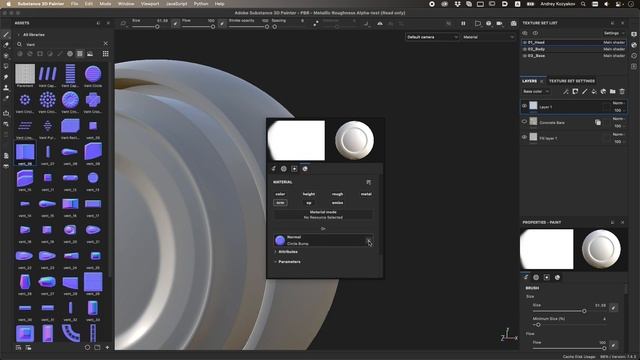Select the Projection tool in left toolbar
This screenshot has width=640, height=360.
coord(6,56)
